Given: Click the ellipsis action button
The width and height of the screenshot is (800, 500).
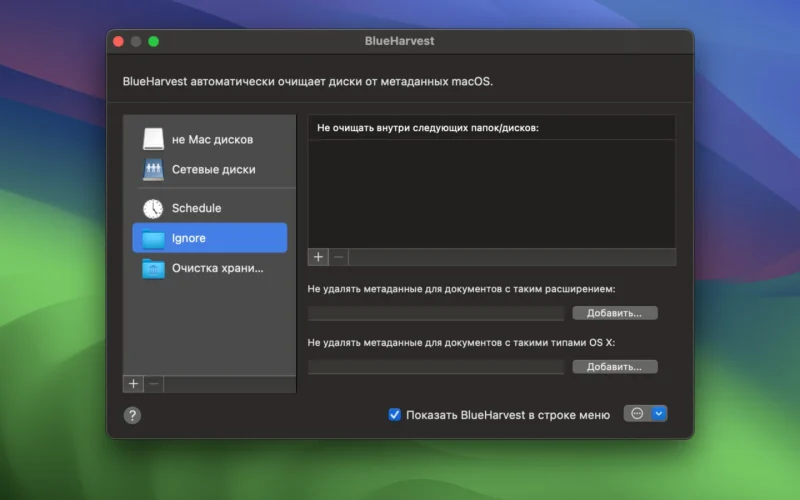Looking at the screenshot, I should [x=637, y=413].
